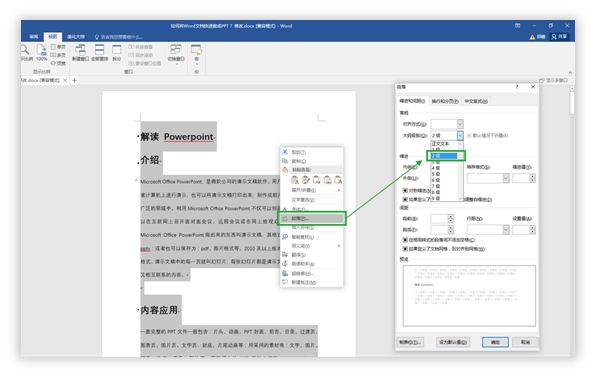Image resolution: width=596 pixels, height=380 pixels.
Task: Open the Zoom magnifier tool in ribbon
Action: coord(25,52)
